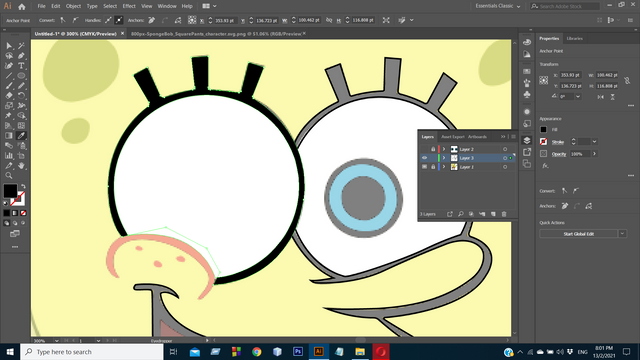
Task: Remove selected anchor points in Properties
Action: [x=565, y=206]
